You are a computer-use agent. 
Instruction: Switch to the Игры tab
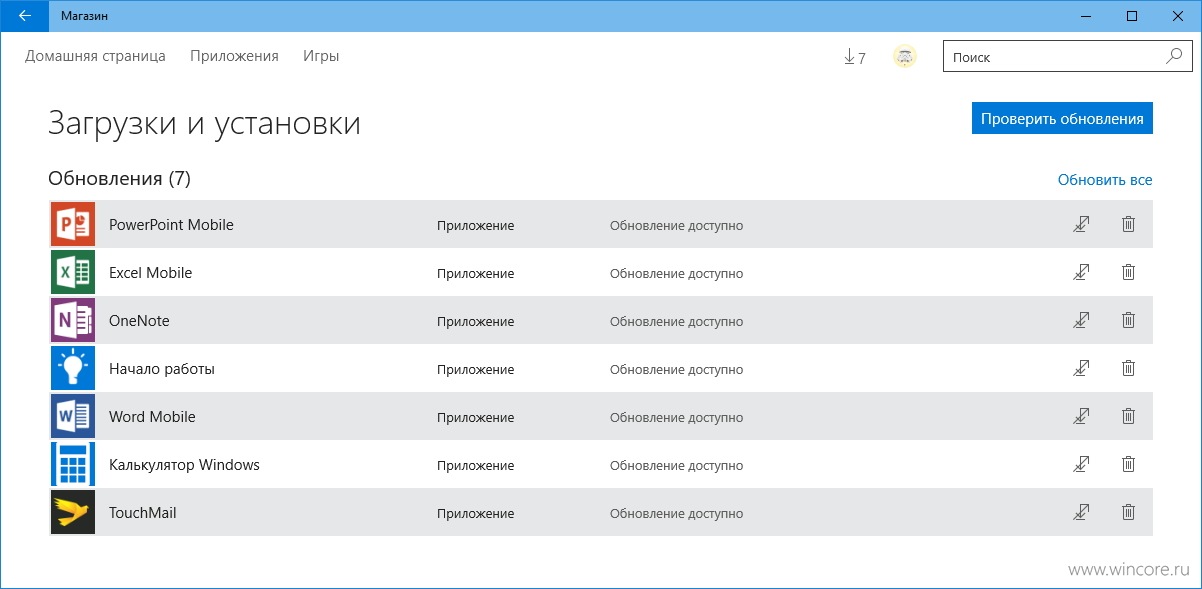pos(321,57)
